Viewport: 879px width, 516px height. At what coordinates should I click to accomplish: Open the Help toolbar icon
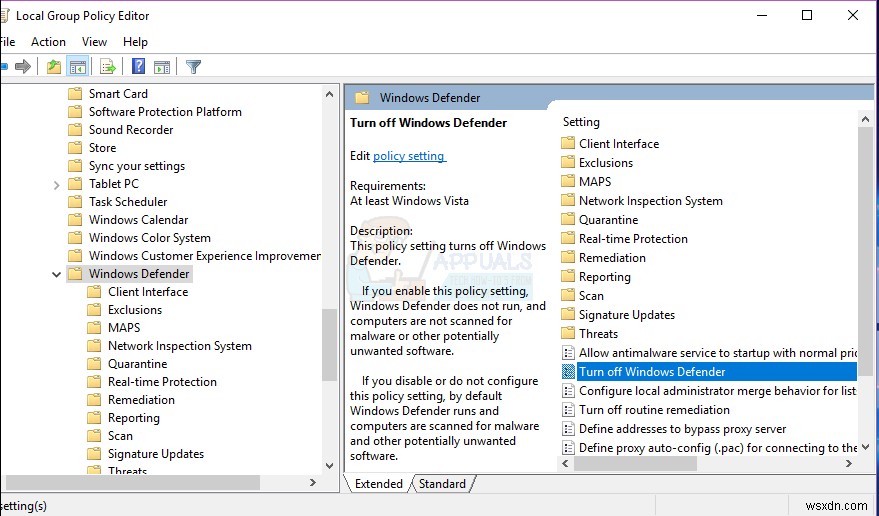138,66
